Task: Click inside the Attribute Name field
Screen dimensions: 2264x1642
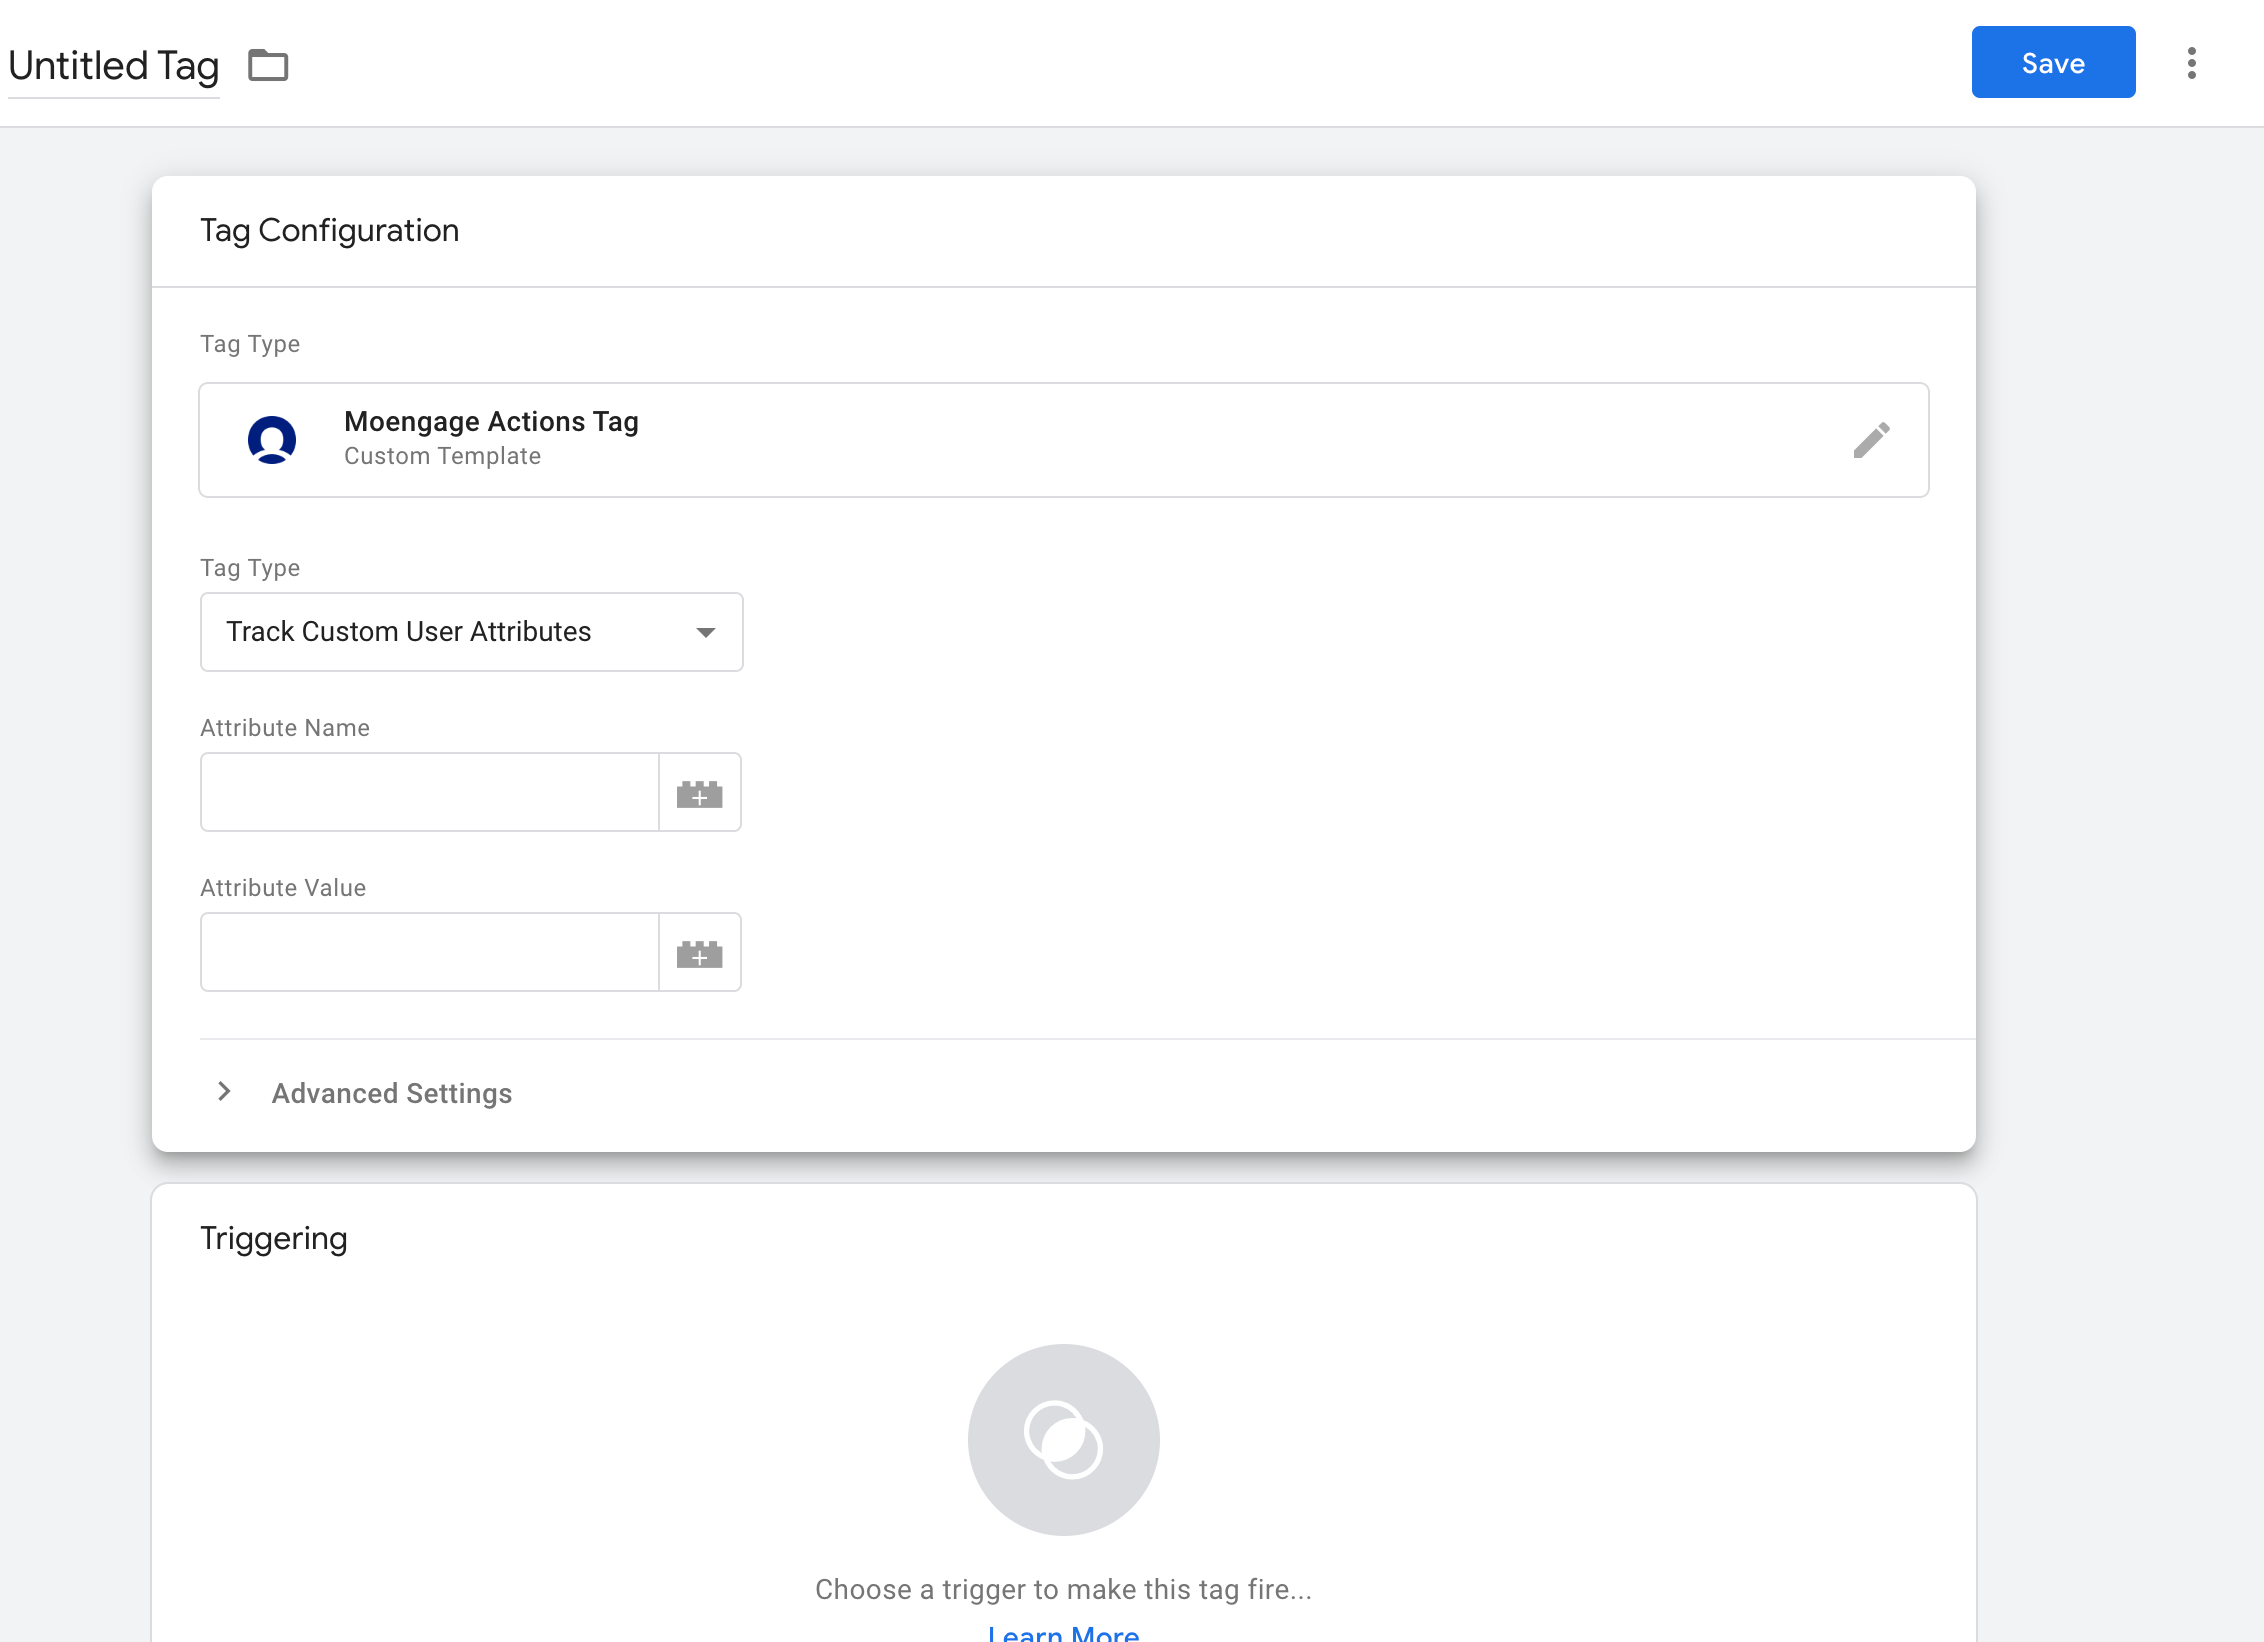Action: (x=428, y=792)
